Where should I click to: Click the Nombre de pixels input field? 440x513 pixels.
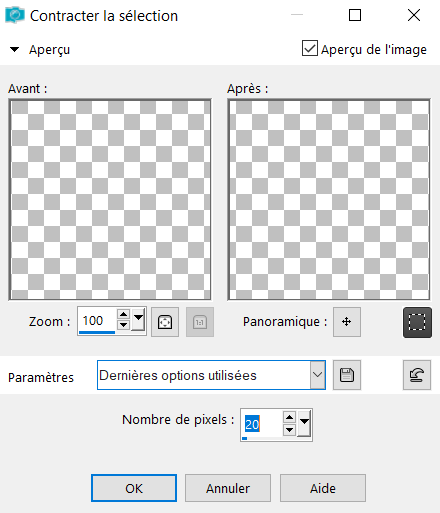[262, 424]
